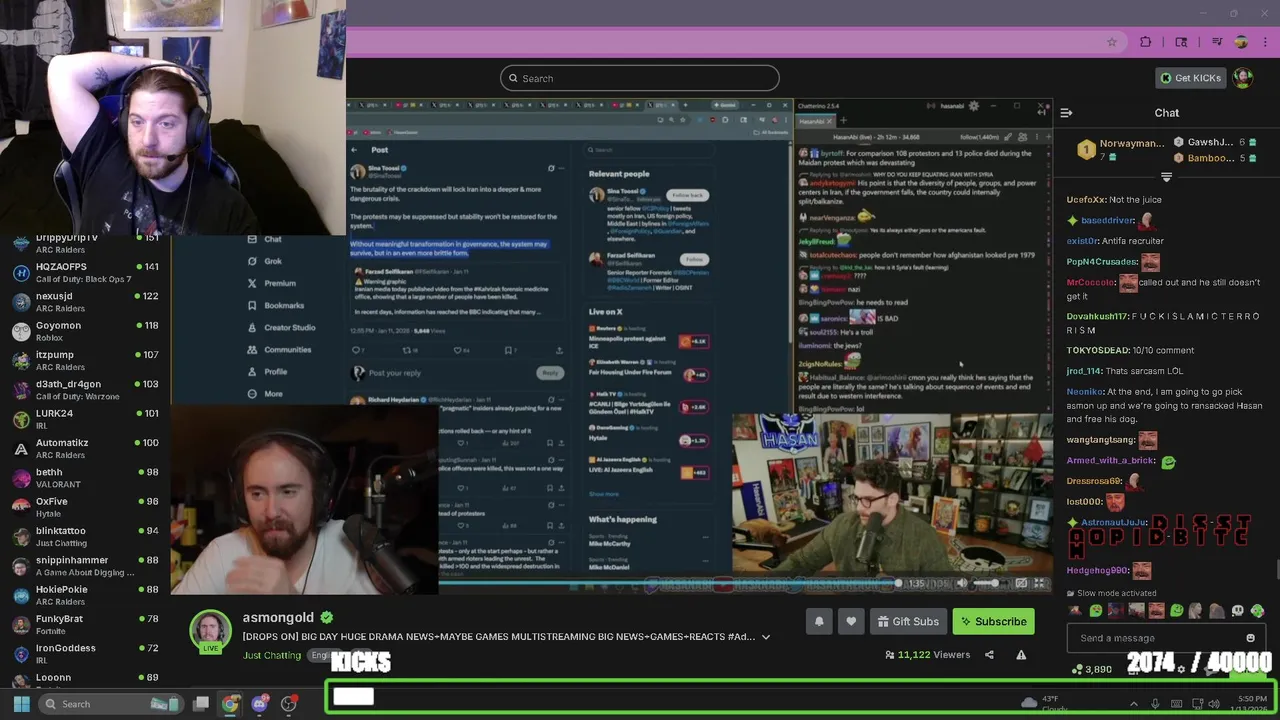This screenshot has height=720, width=1280.
Task: Open bethh channel in sidebar
Action: tap(85, 478)
